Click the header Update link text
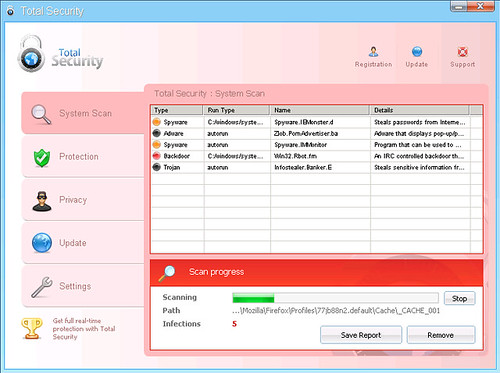The width and height of the screenshot is (500, 373). pyautogui.click(x=417, y=64)
